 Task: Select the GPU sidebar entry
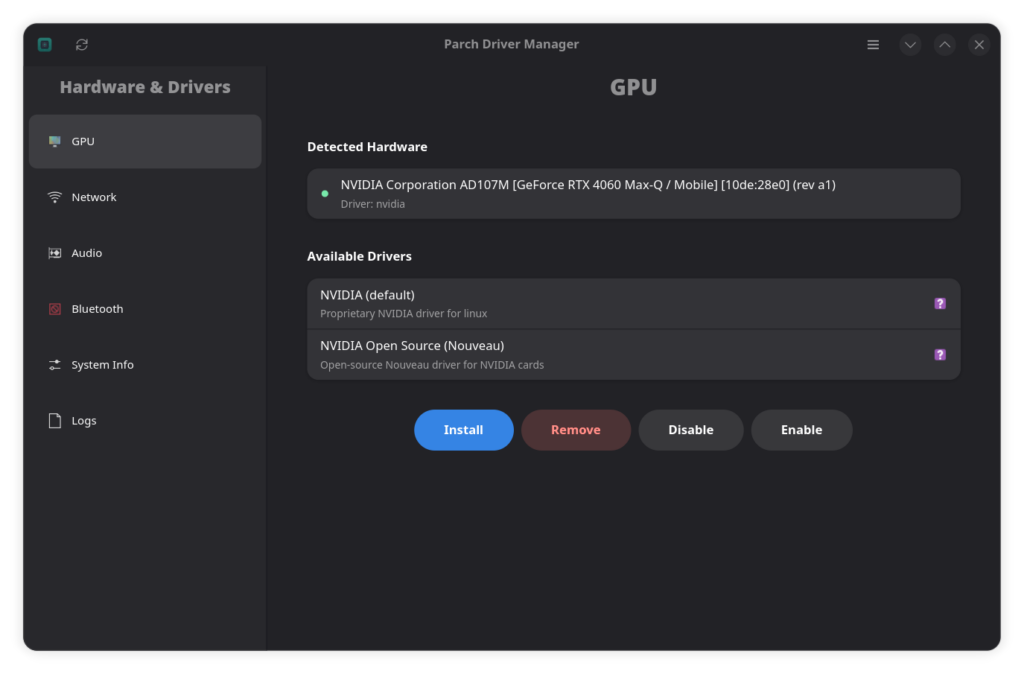[x=145, y=141]
